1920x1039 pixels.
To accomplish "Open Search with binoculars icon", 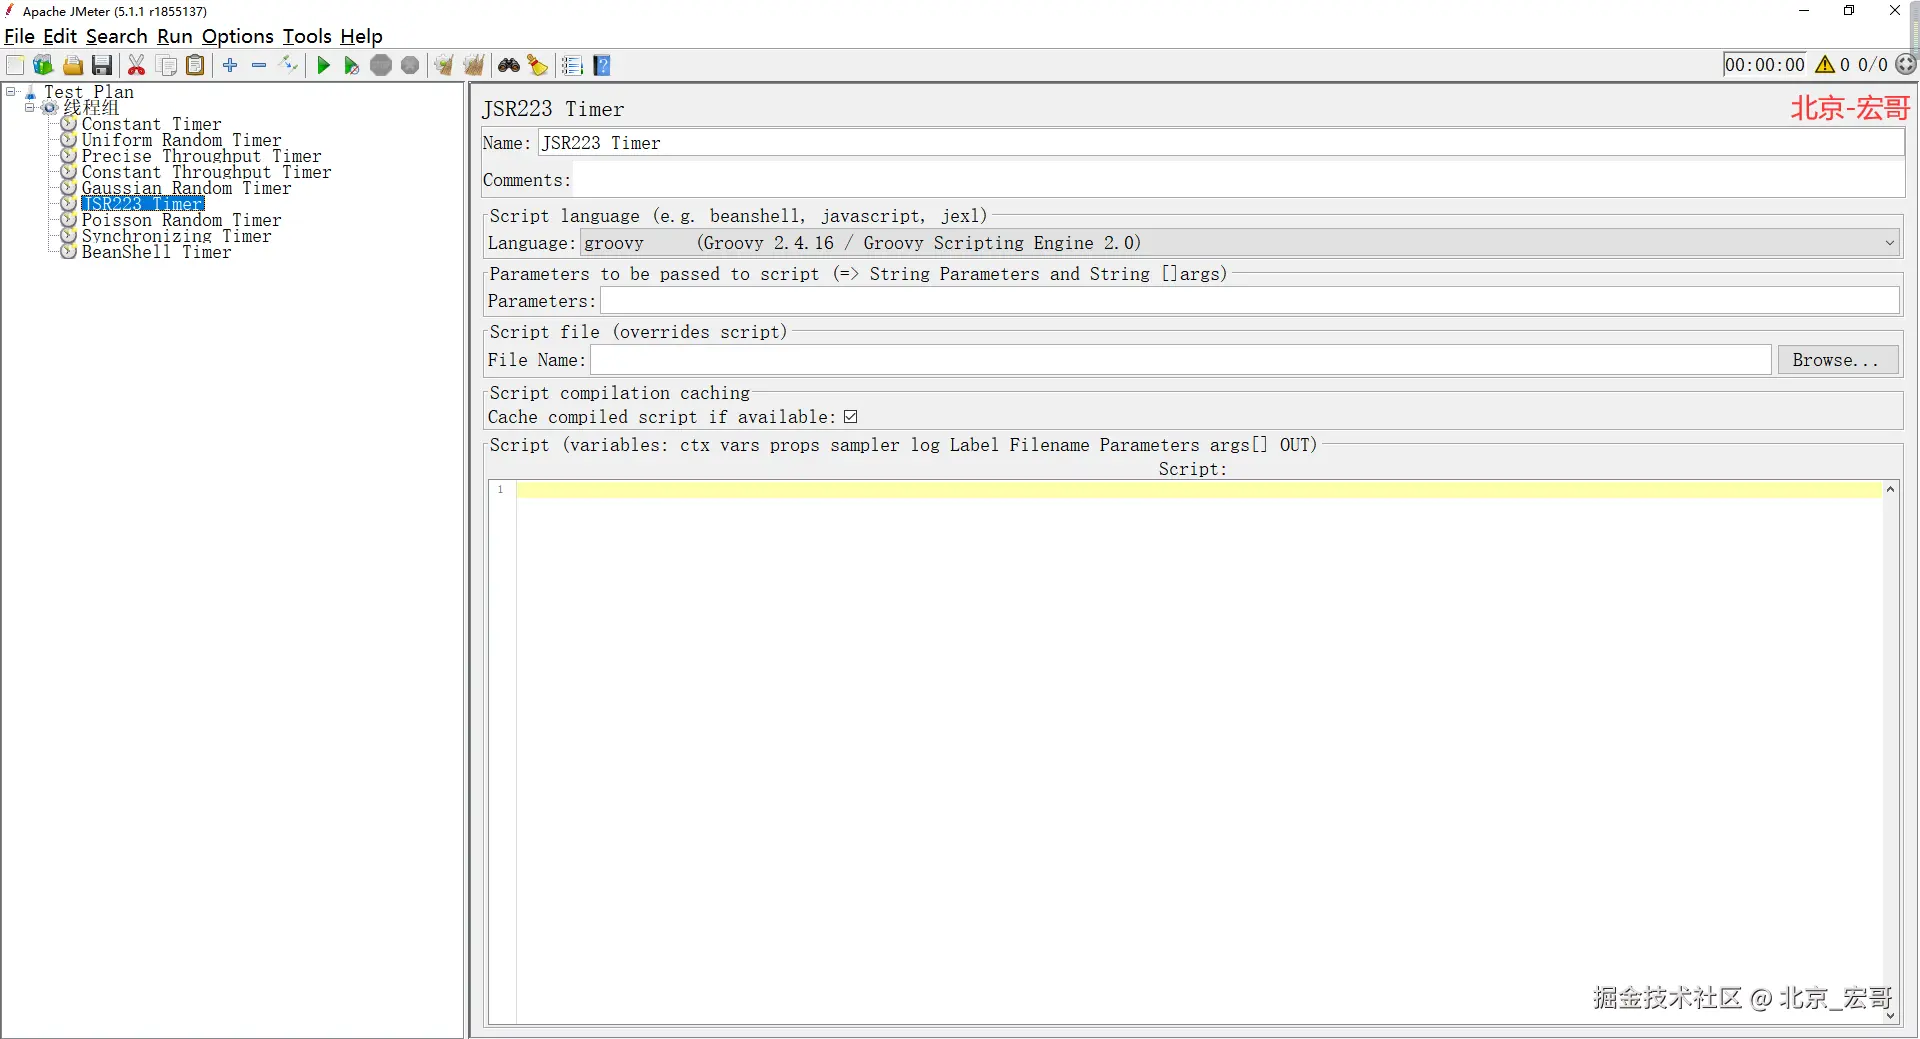I will (x=509, y=66).
